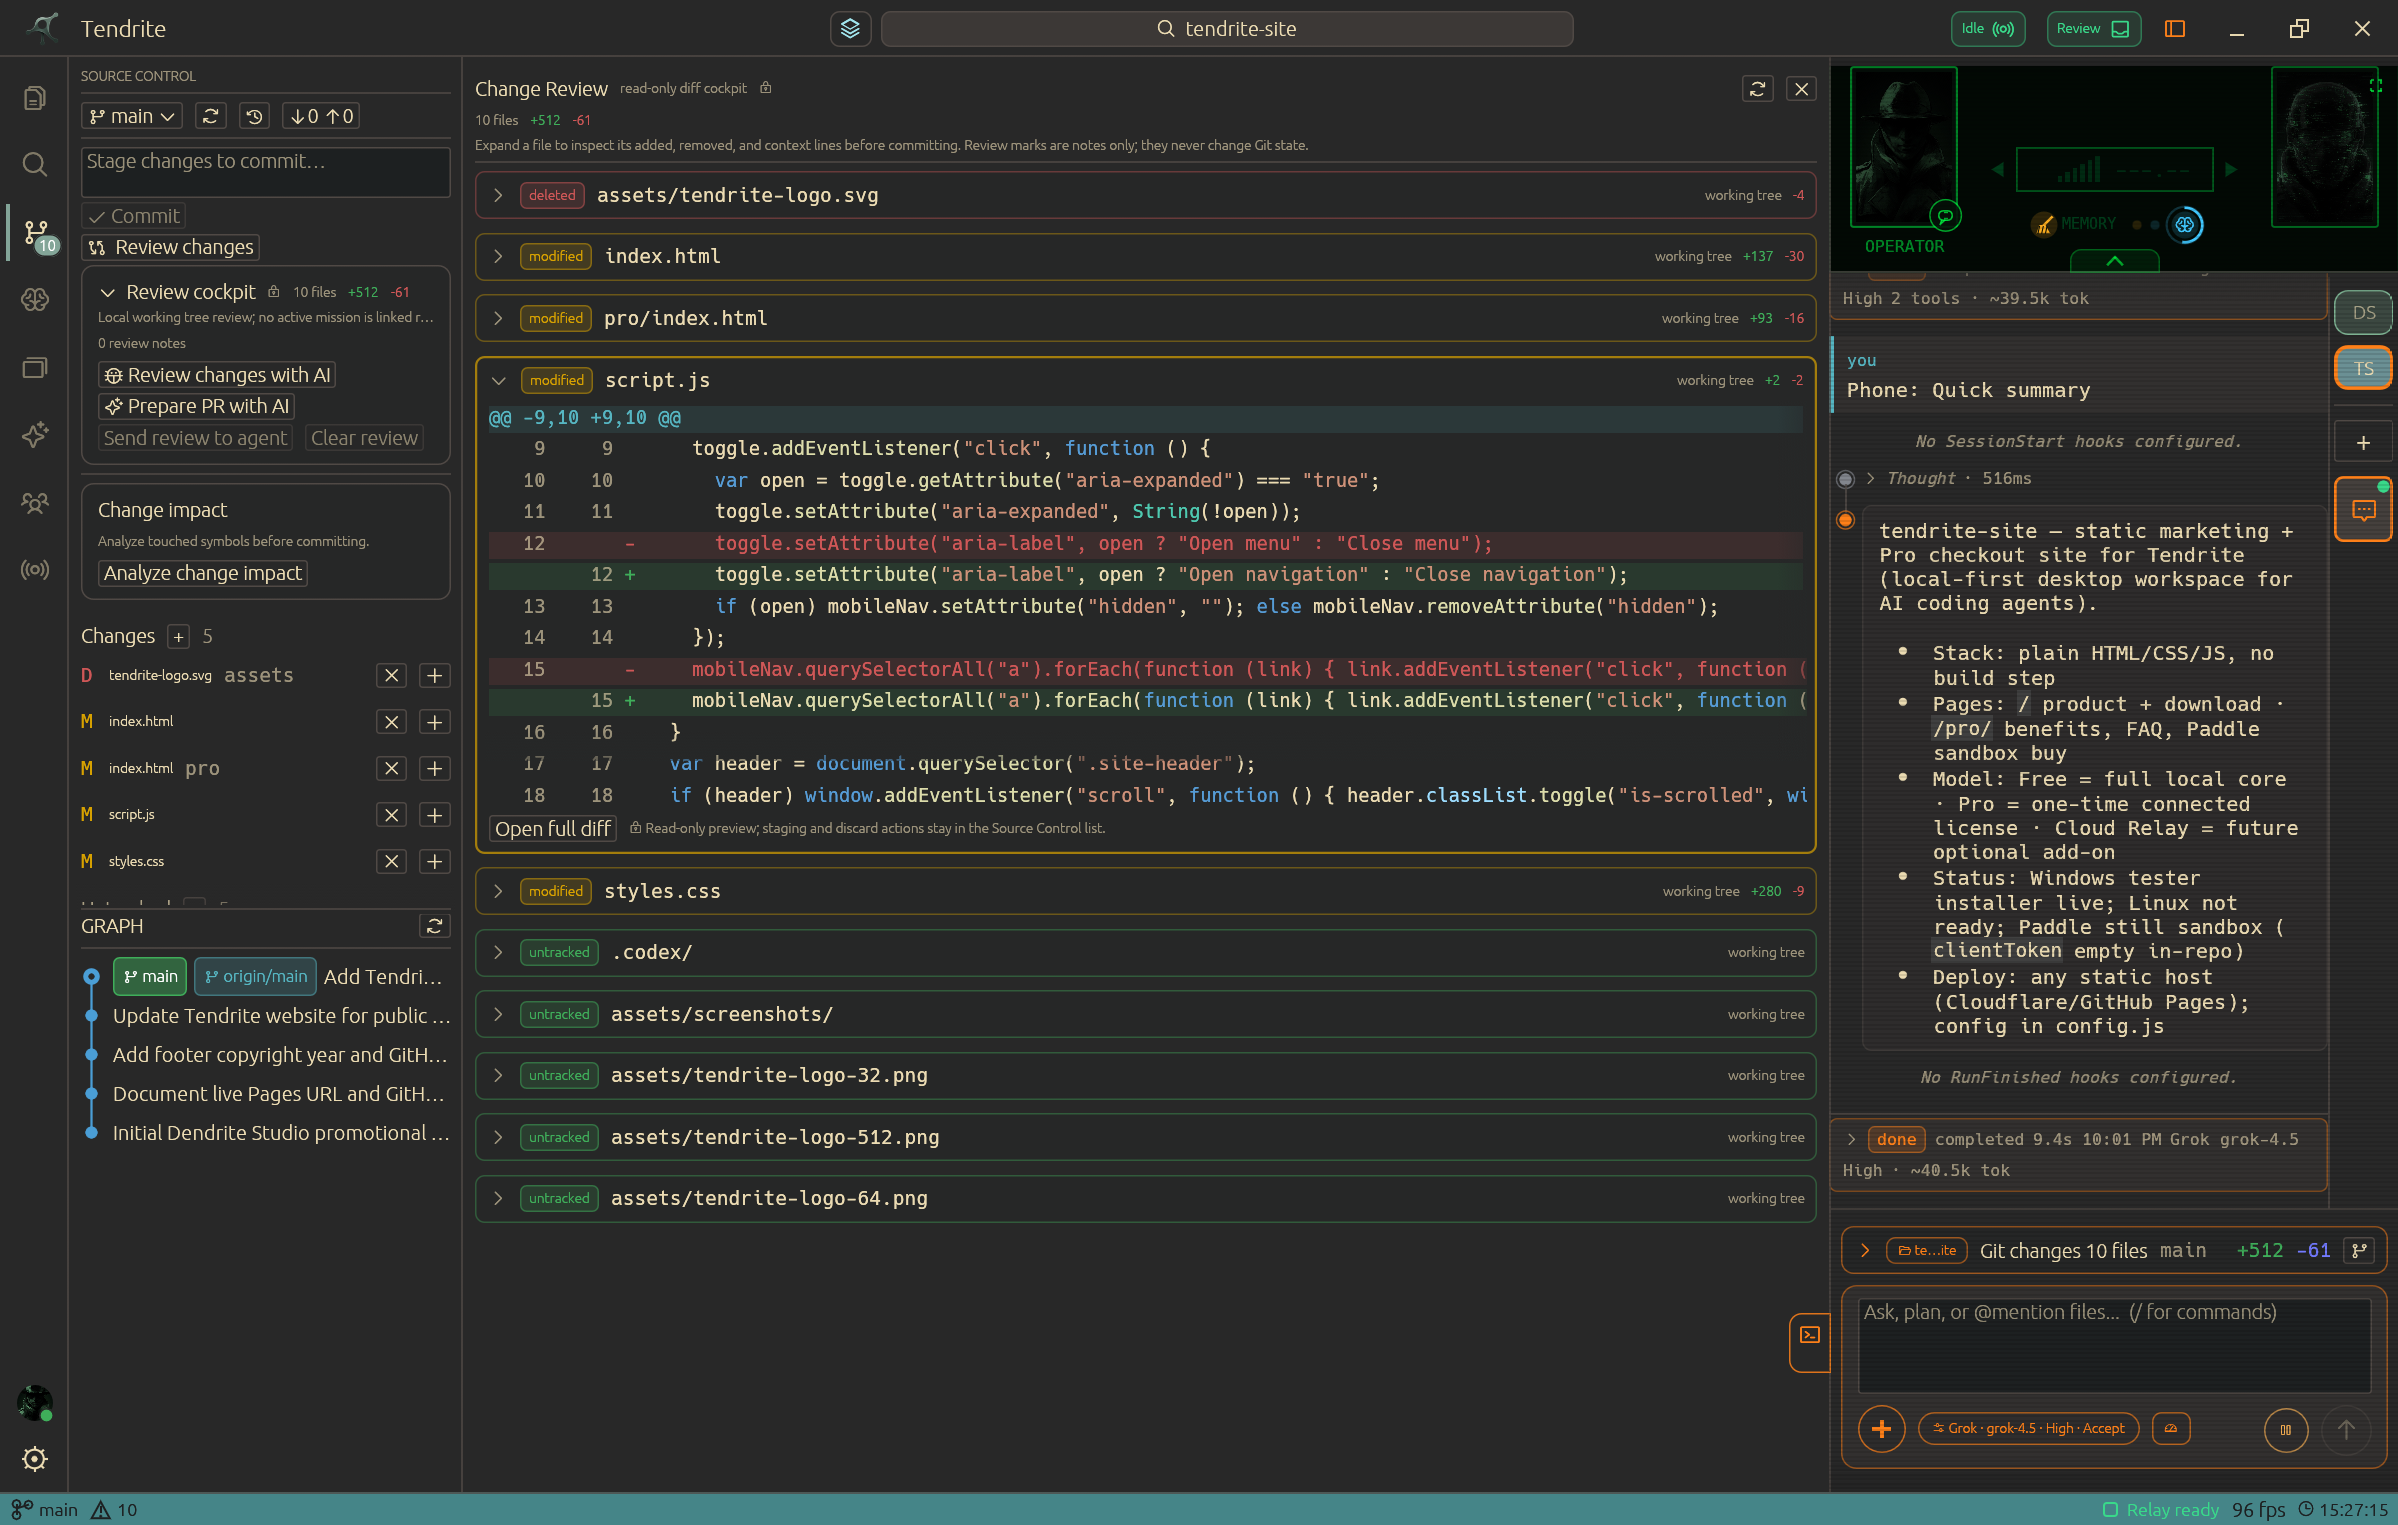Toggle the side panel layout icon

[x=2175, y=29]
